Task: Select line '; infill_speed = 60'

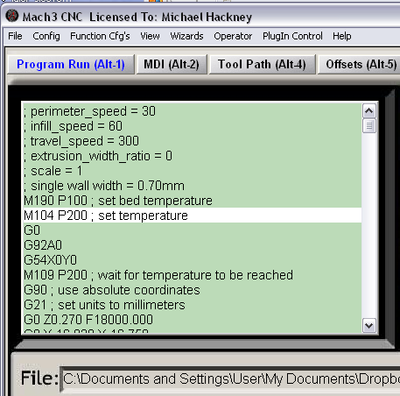Action: (192, 126)
